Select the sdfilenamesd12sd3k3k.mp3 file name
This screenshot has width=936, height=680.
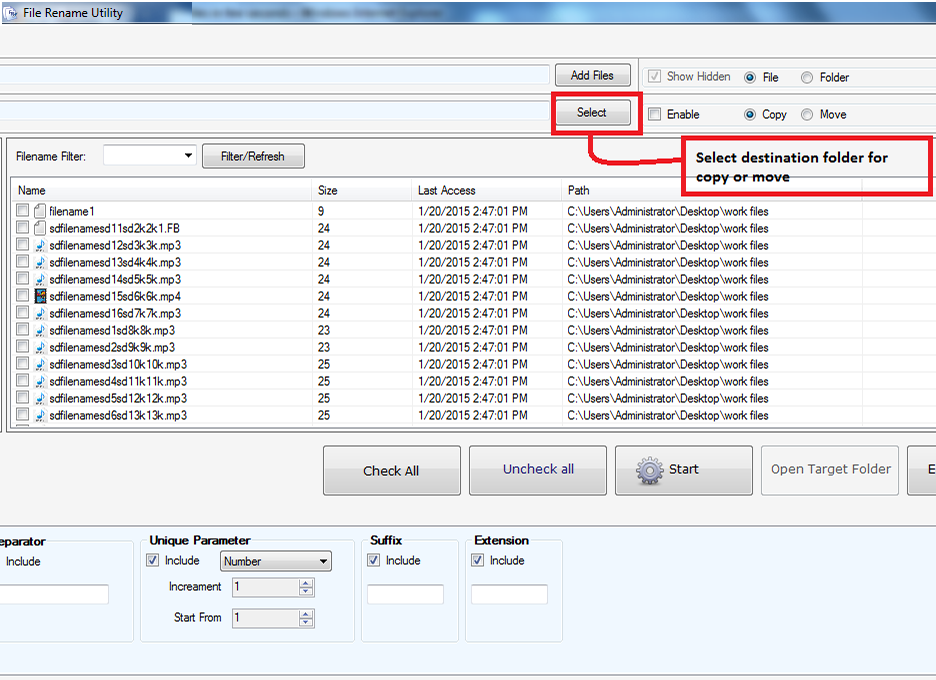click(115, 245)
